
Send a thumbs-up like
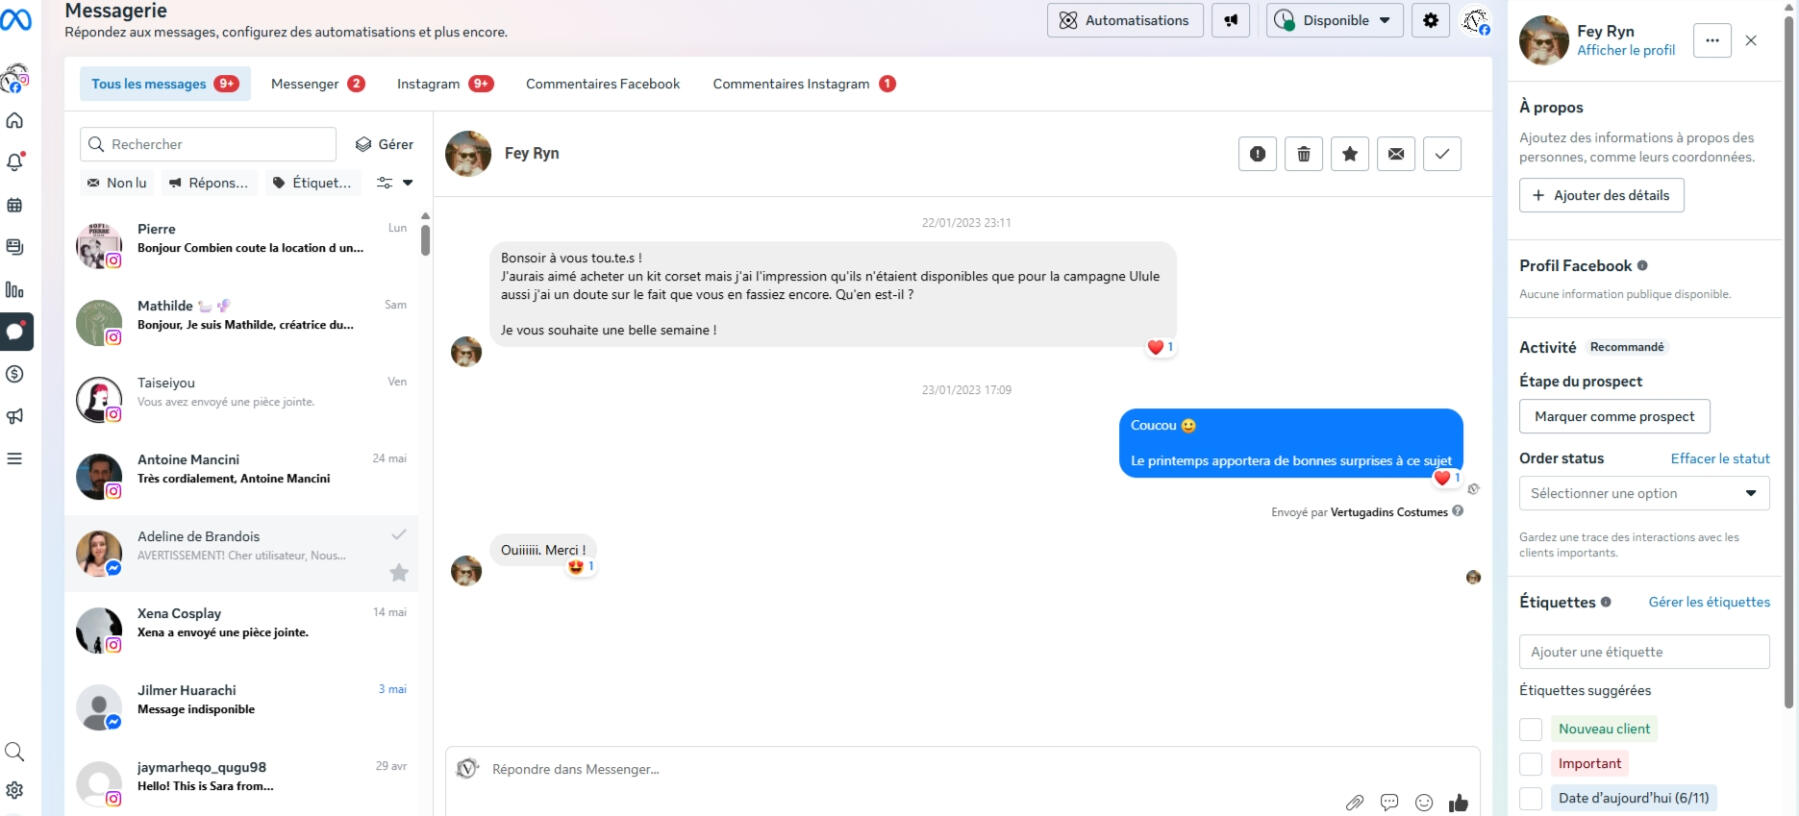(x=1459, y=802)
